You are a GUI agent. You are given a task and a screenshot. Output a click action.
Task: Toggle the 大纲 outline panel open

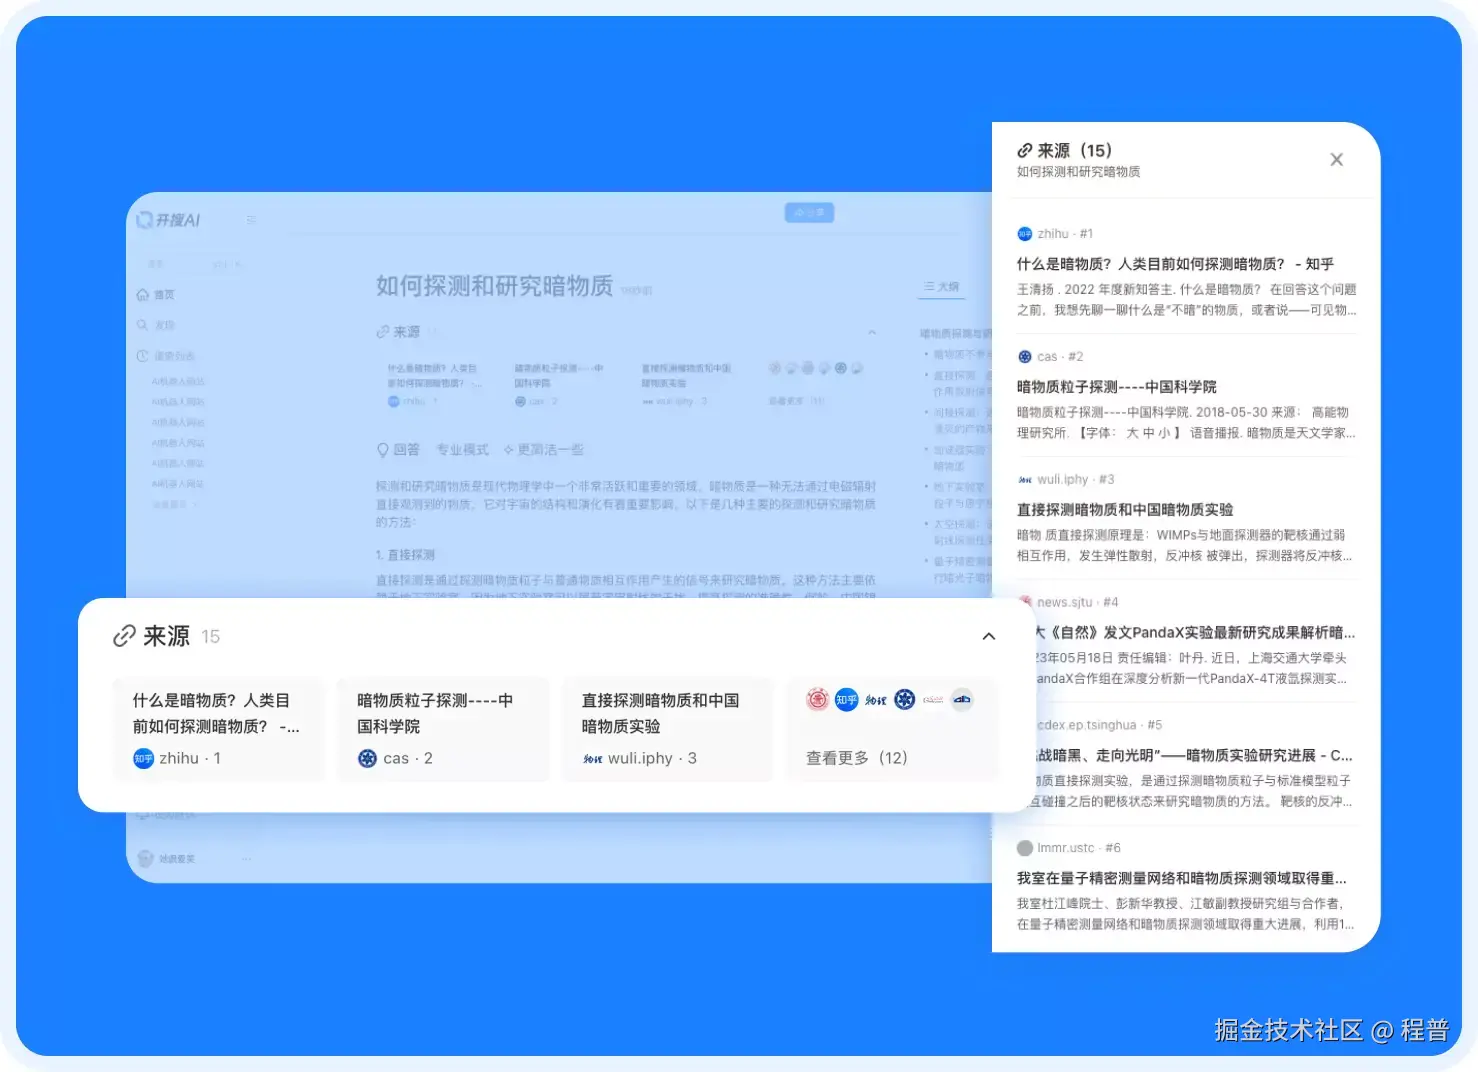941,287
